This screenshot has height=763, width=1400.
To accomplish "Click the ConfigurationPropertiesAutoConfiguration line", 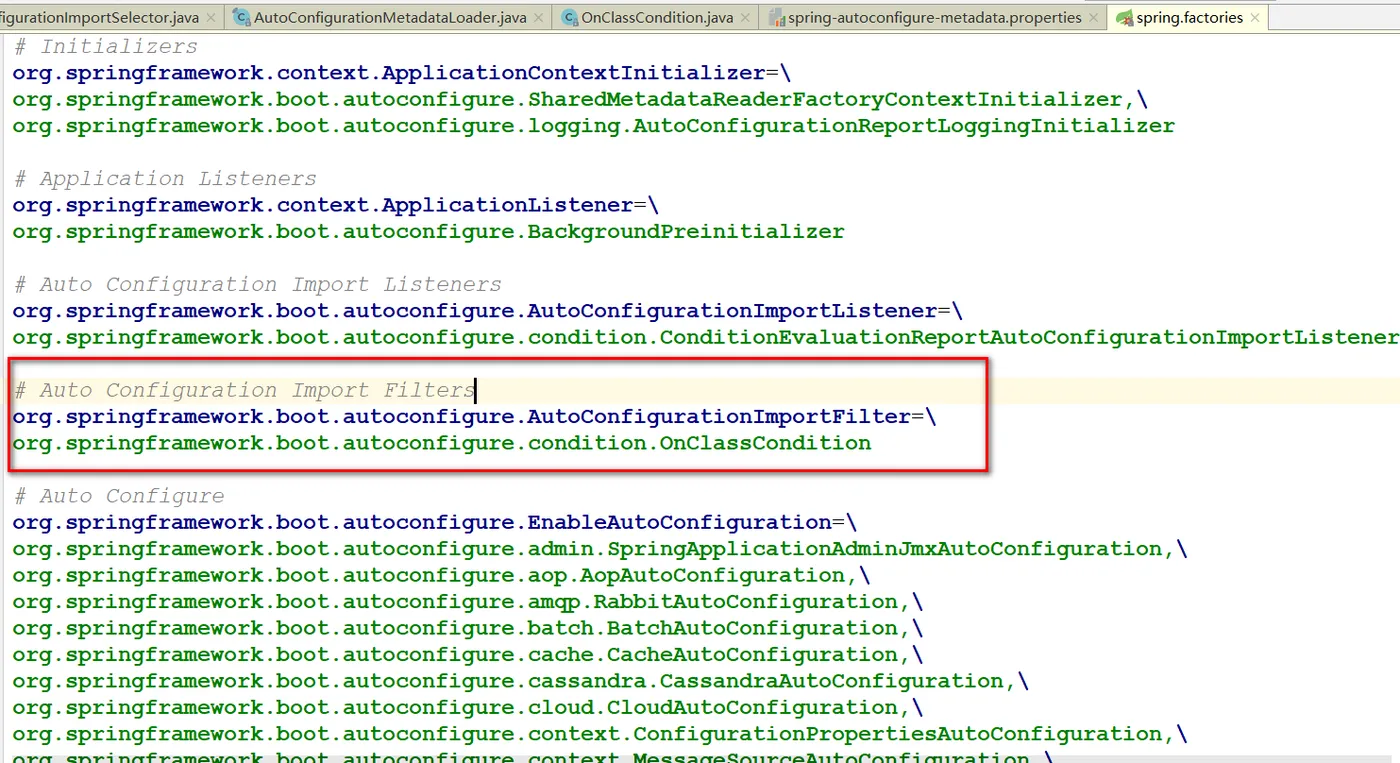I will (x=600, y=734).
